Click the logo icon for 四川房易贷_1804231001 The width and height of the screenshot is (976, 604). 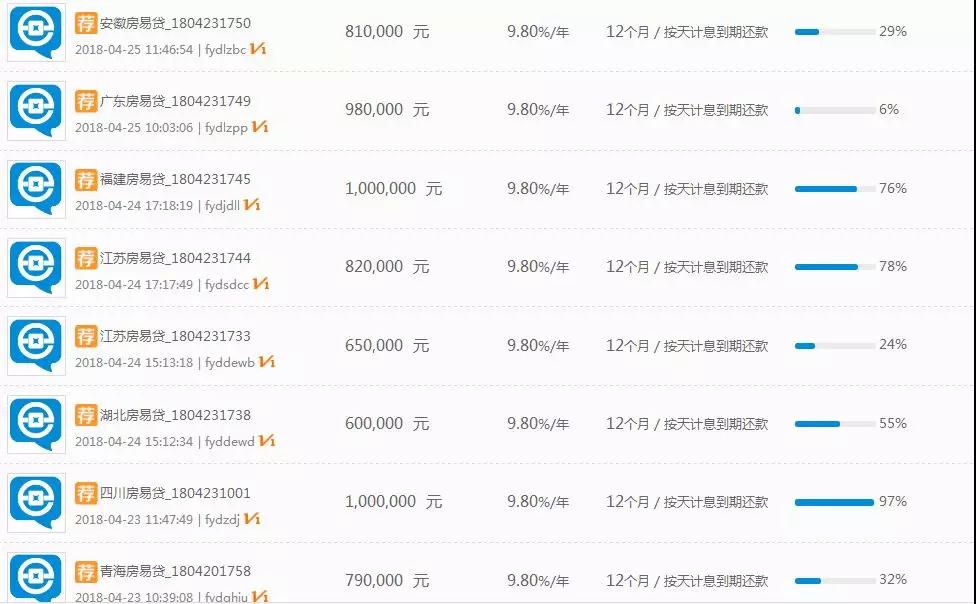36,503
